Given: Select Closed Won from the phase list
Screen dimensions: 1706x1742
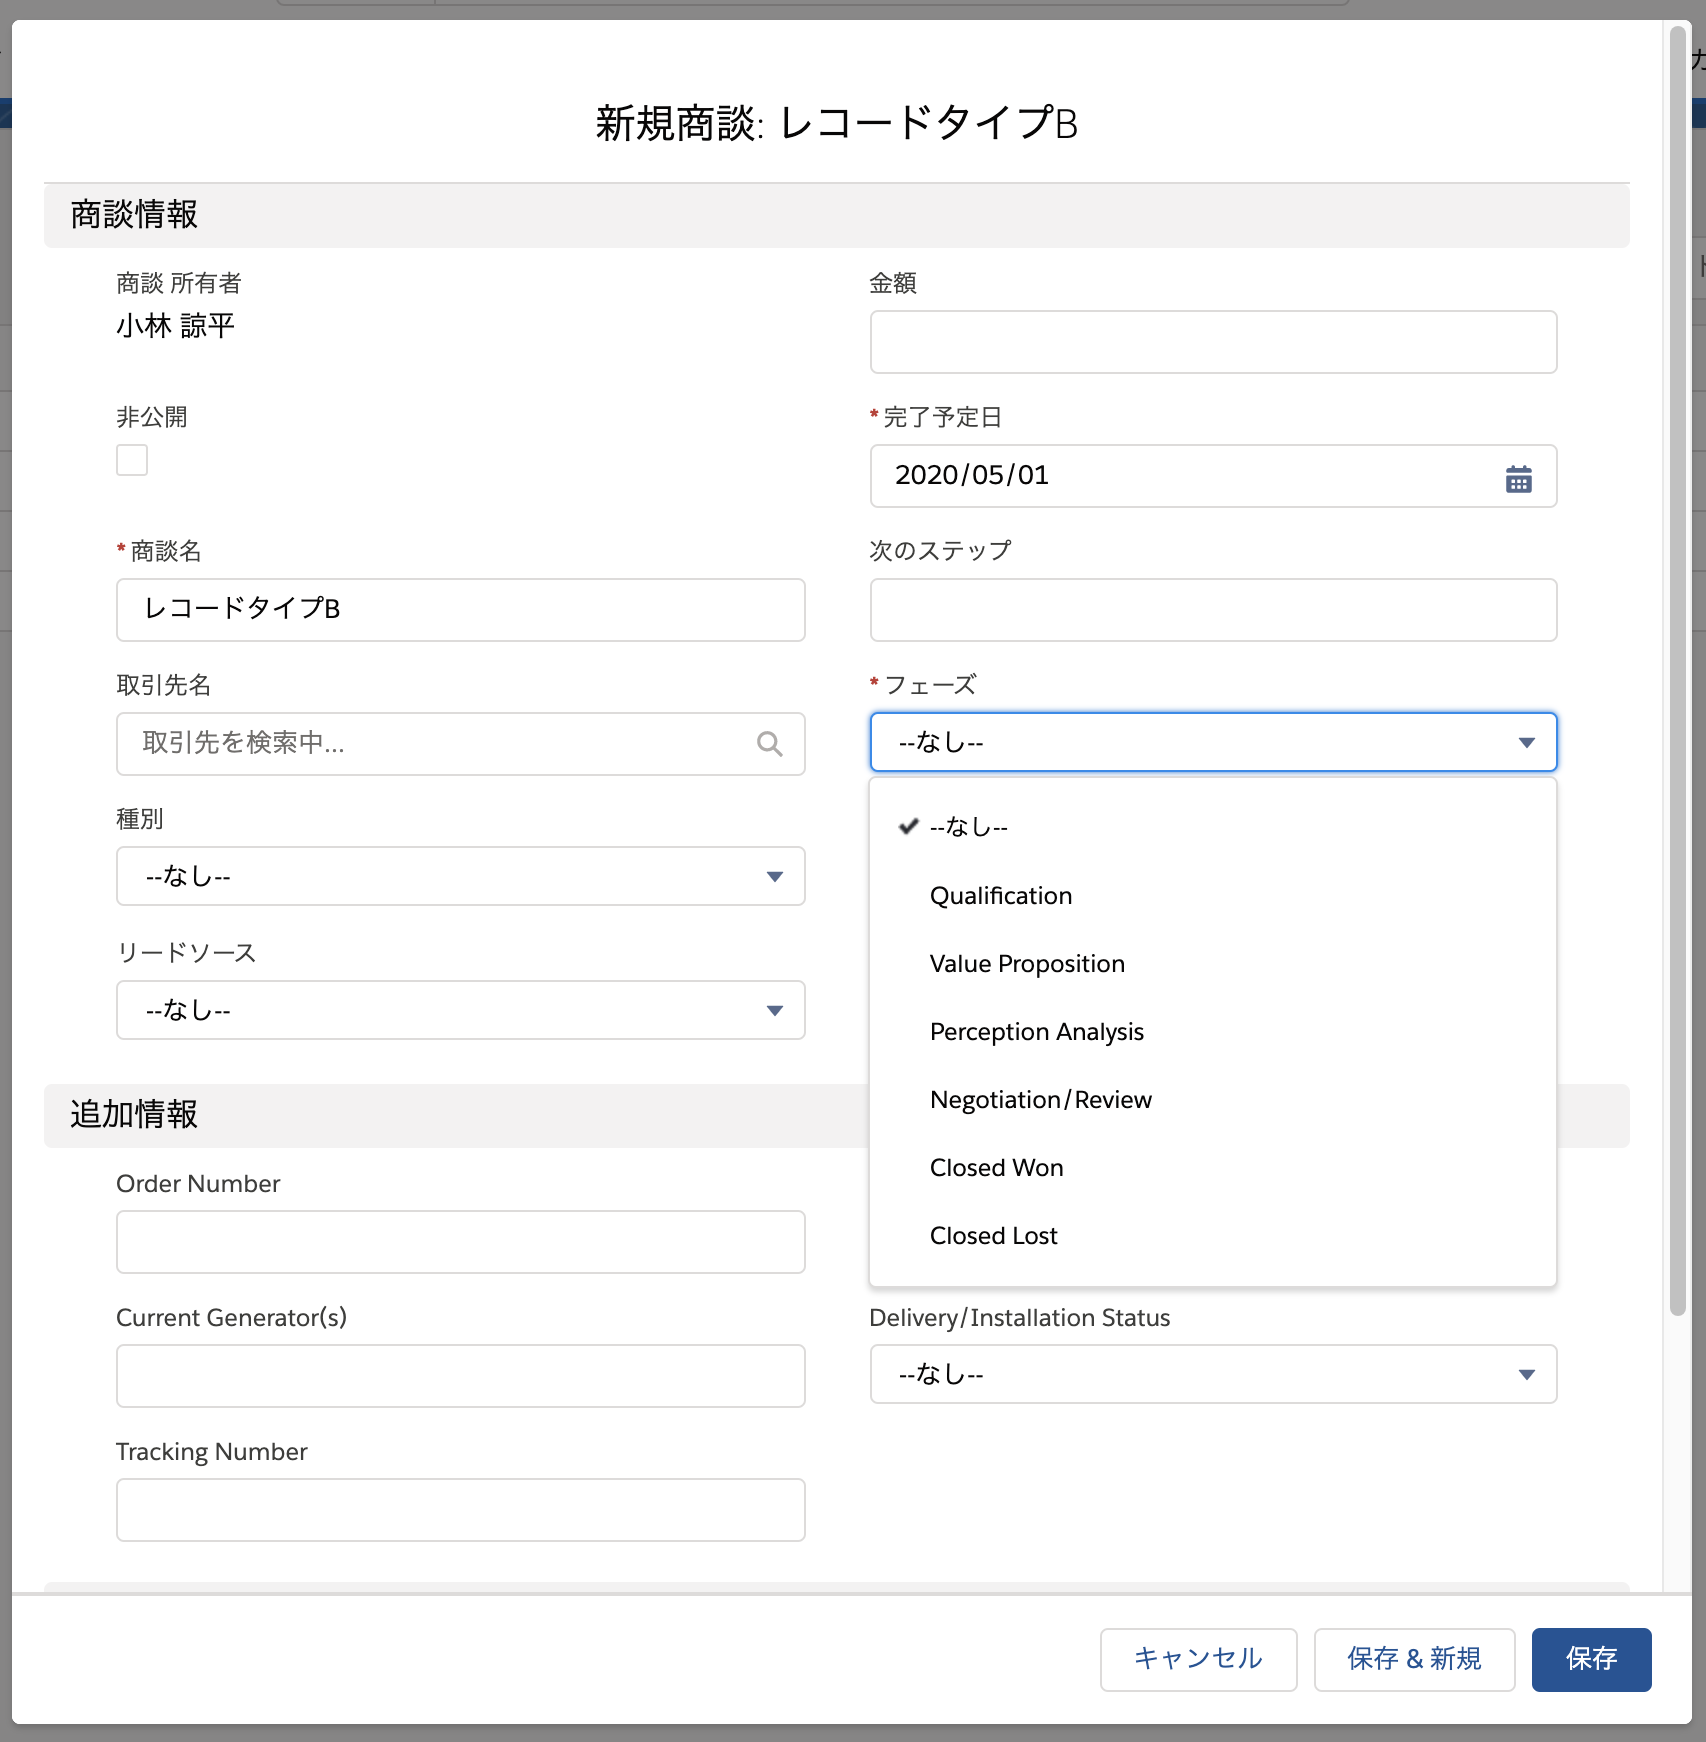Looking at the screenshot, I should 996,1167.
